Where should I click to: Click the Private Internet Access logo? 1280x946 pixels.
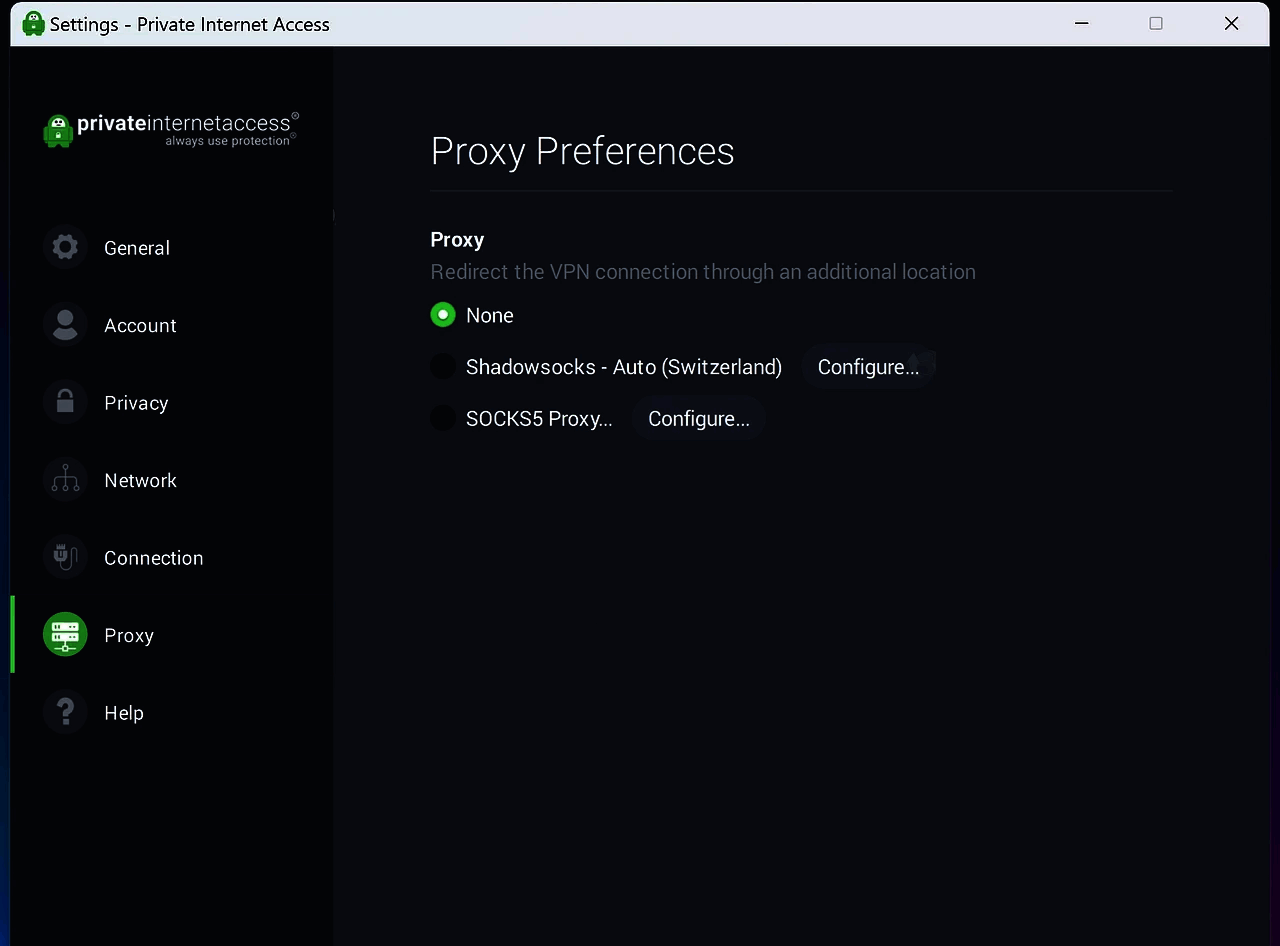171,129
